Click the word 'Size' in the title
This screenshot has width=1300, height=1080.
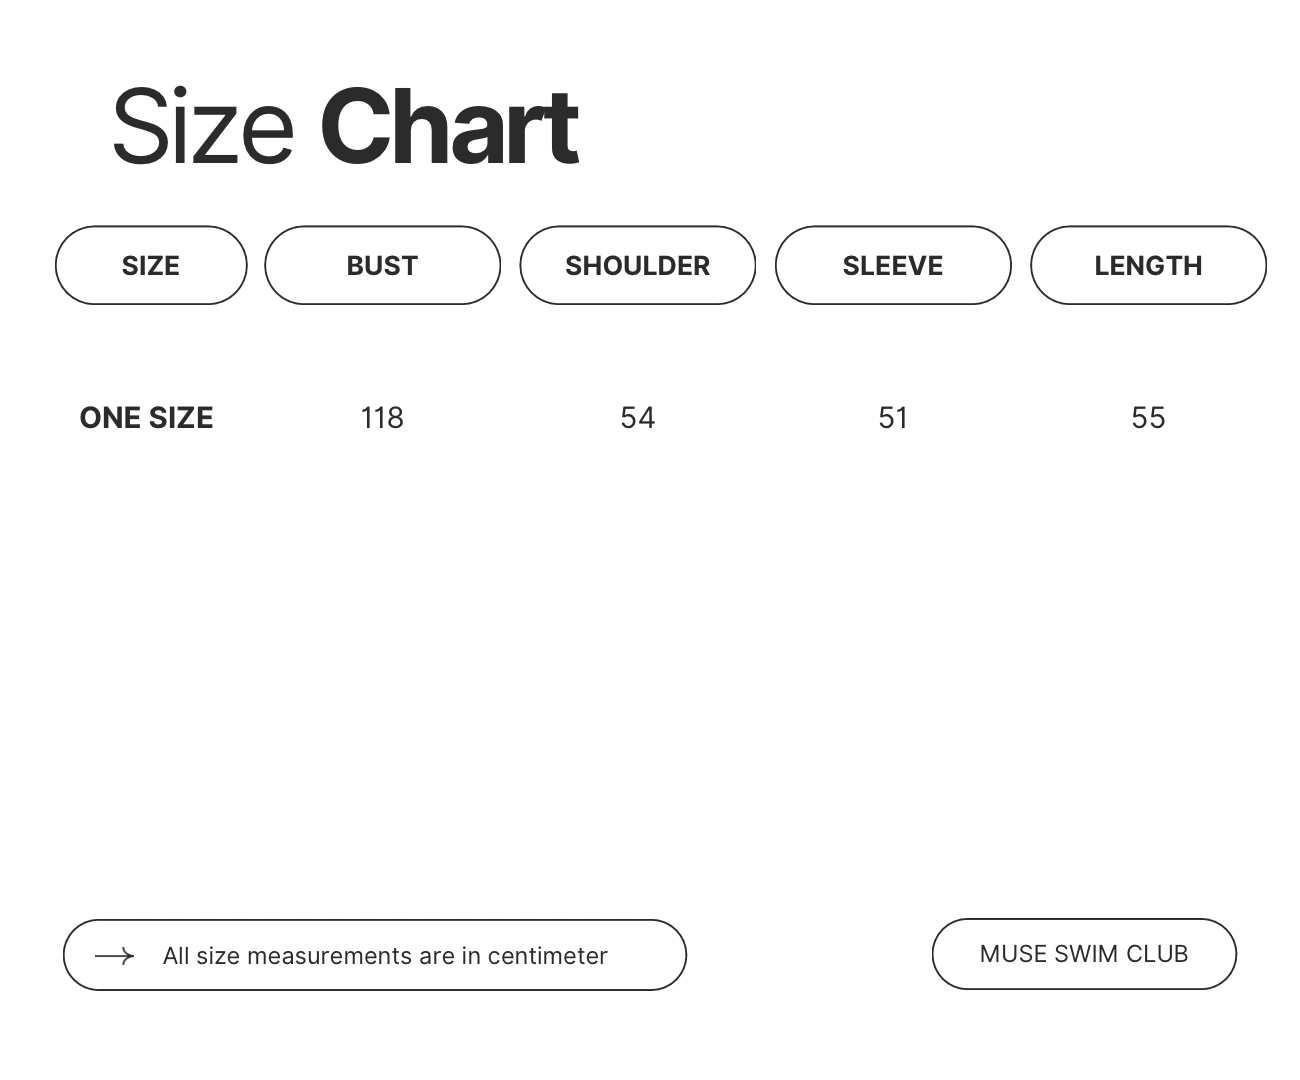point(202,128)
